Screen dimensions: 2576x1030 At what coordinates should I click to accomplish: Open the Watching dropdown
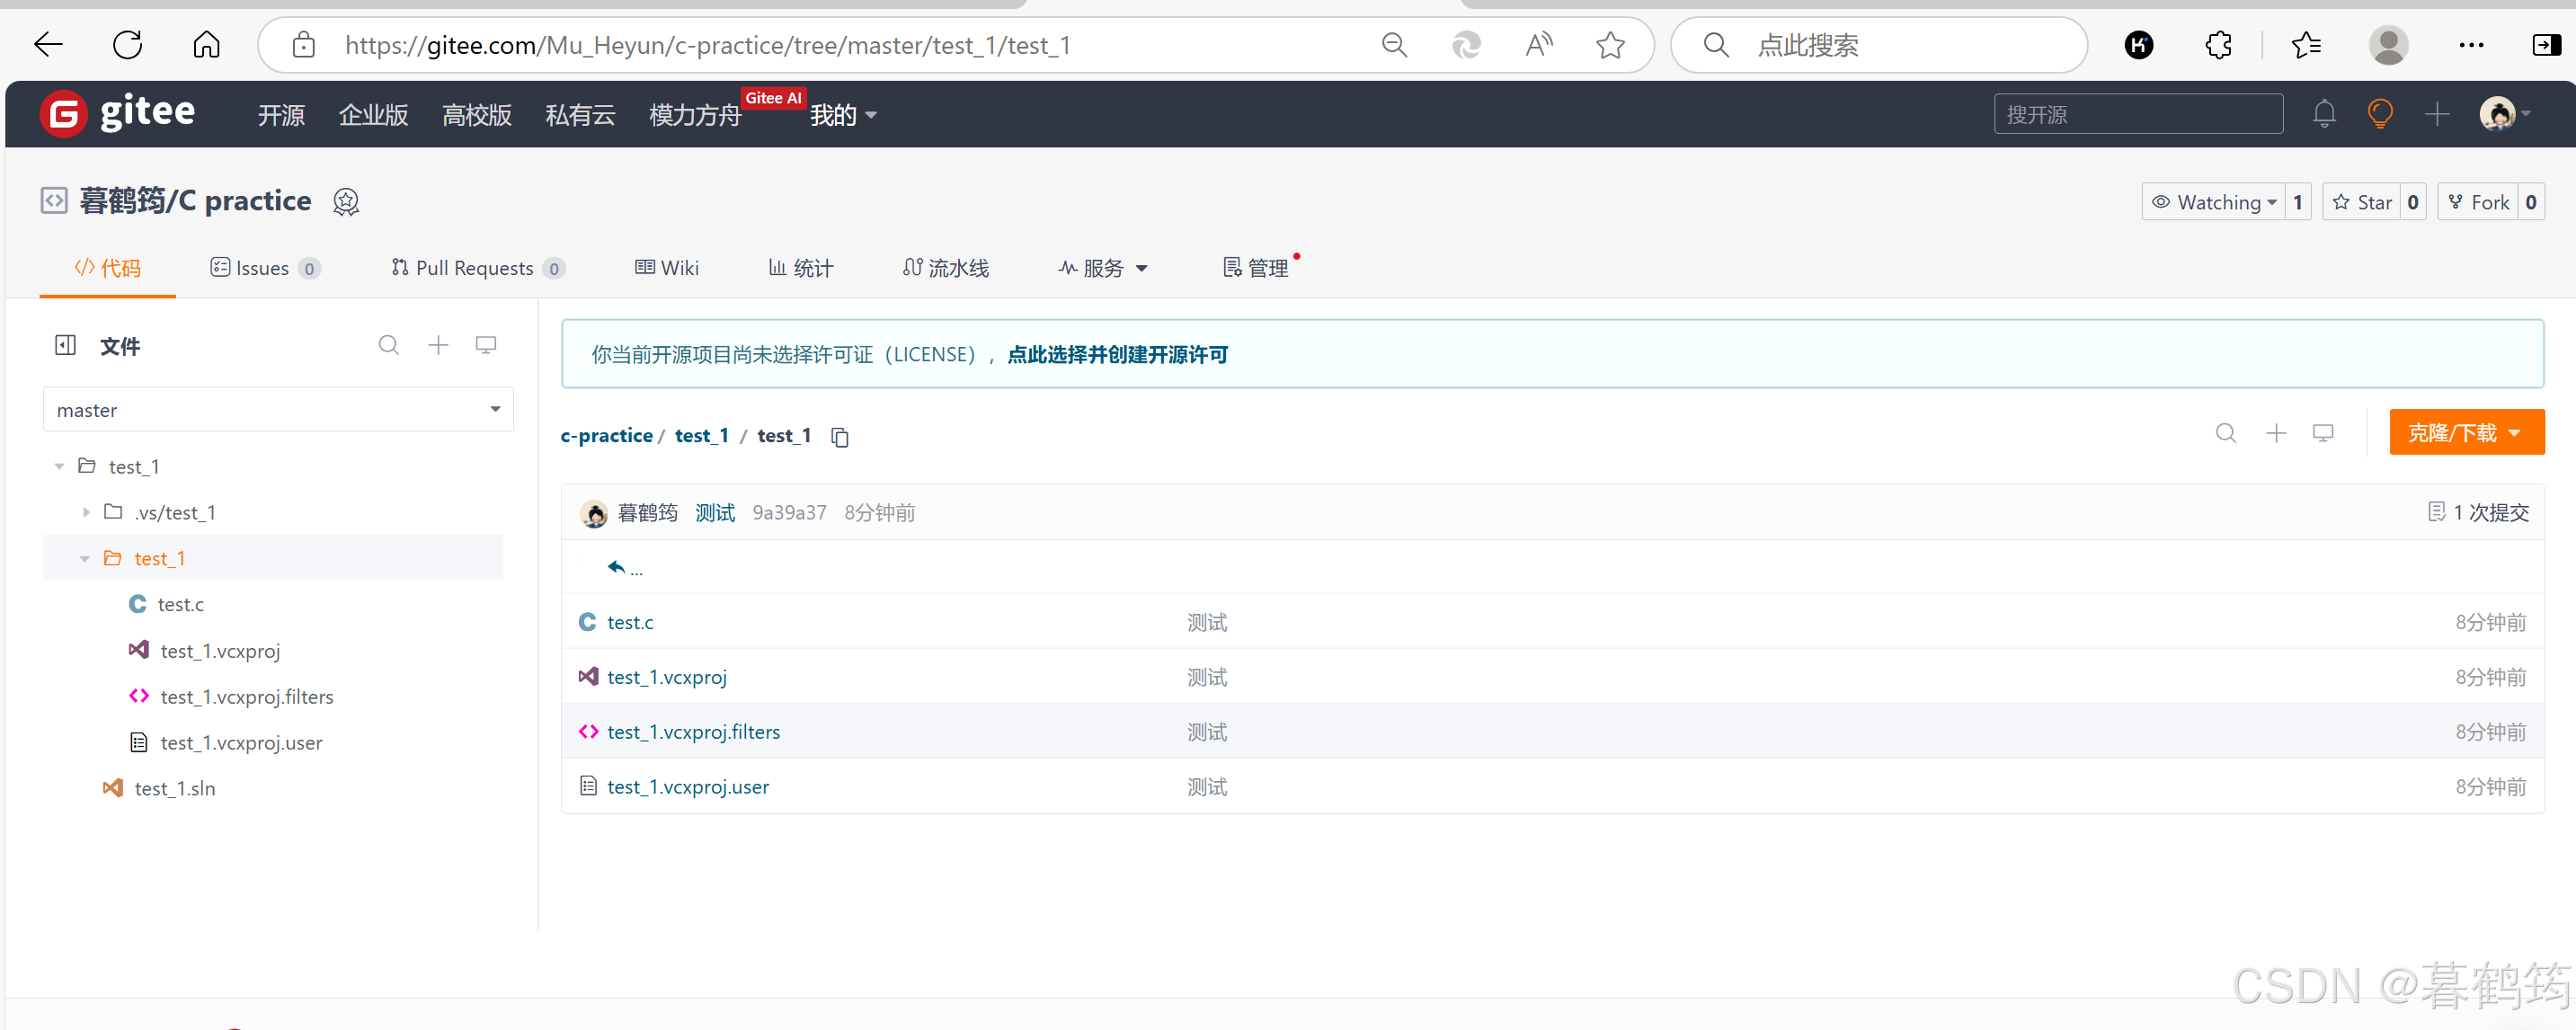2212,202
